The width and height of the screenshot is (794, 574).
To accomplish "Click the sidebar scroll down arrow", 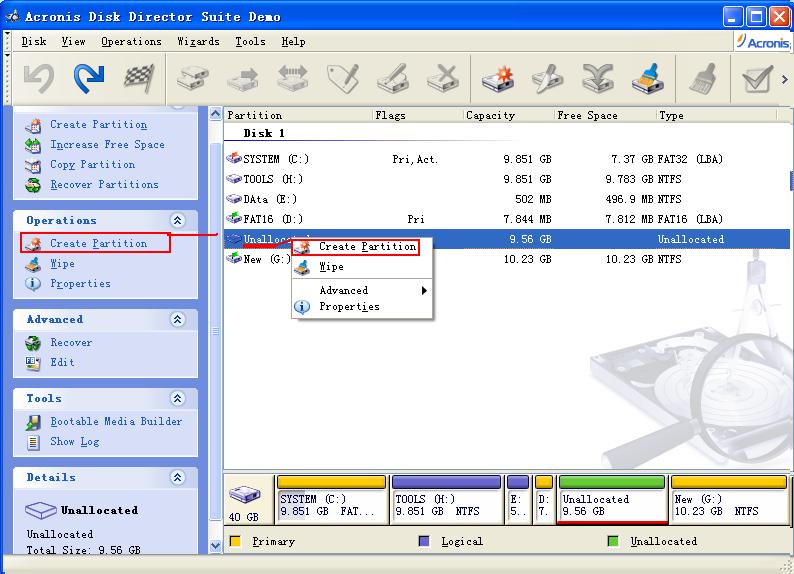I will (x=215, y=546).
